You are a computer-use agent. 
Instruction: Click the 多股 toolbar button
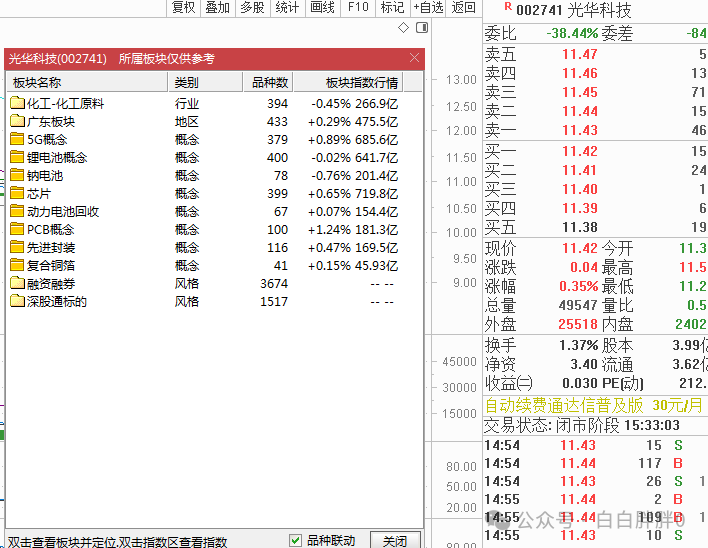pos(252,8)
